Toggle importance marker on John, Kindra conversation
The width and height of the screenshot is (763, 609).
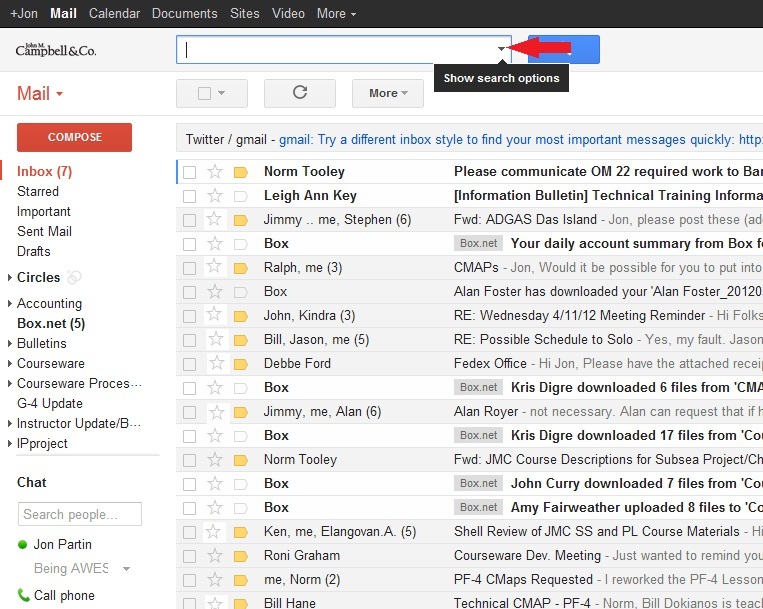point(241,316)
